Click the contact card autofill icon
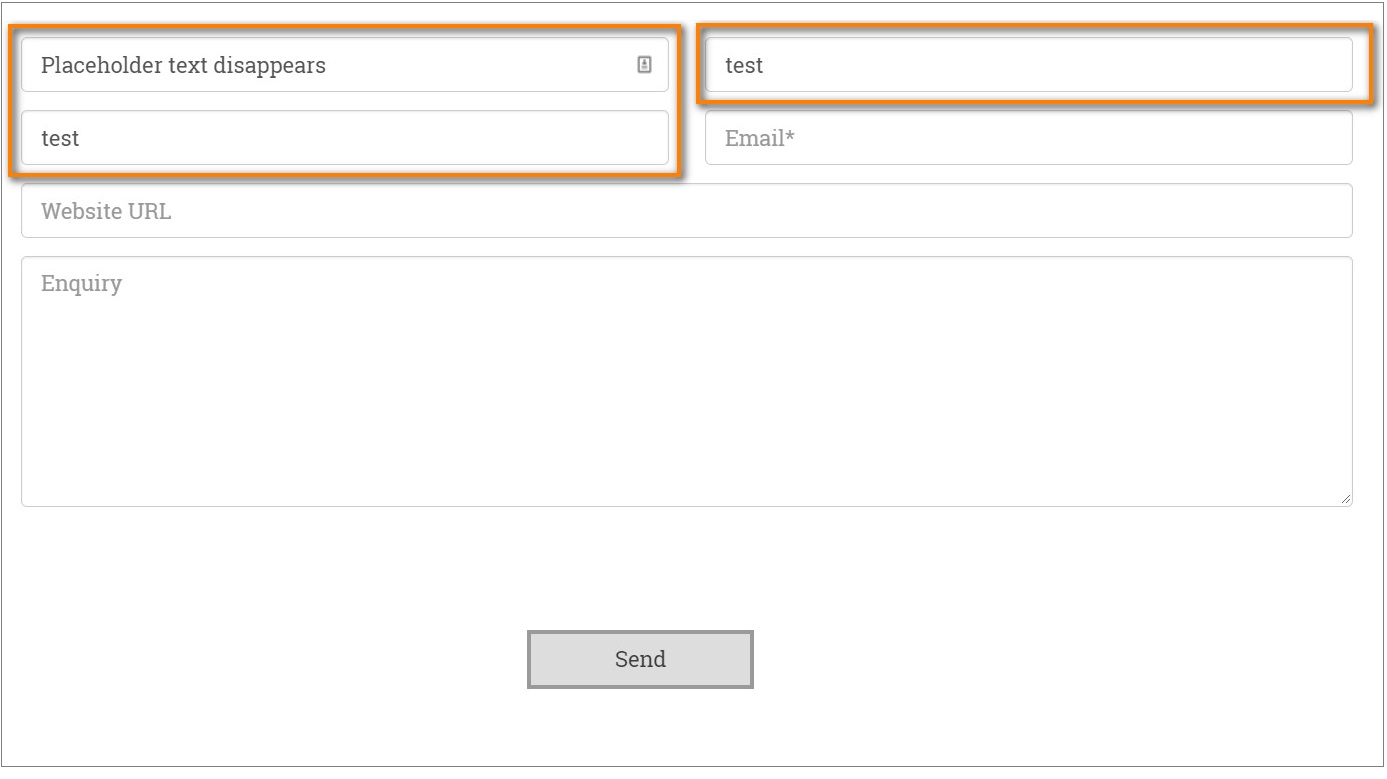1387x779 pixels. pos(644,65)
